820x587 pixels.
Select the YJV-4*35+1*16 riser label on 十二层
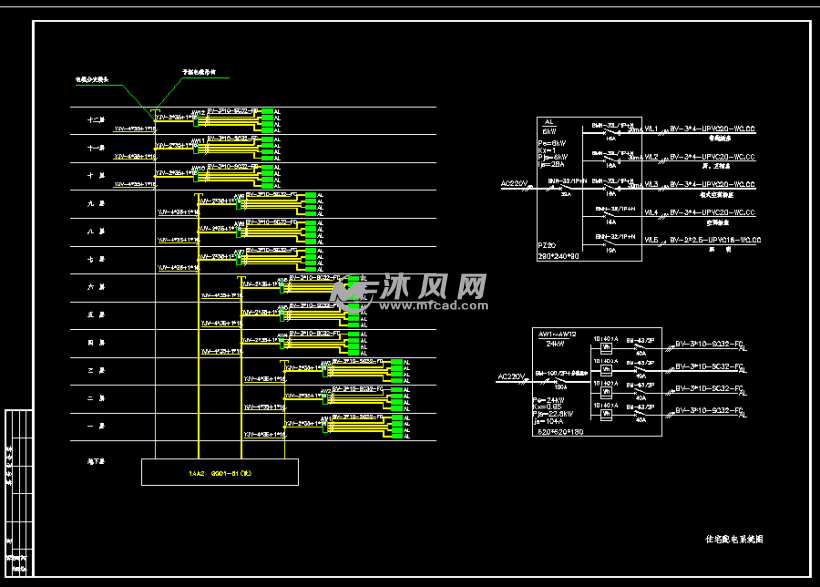click(x=135, y=128)
